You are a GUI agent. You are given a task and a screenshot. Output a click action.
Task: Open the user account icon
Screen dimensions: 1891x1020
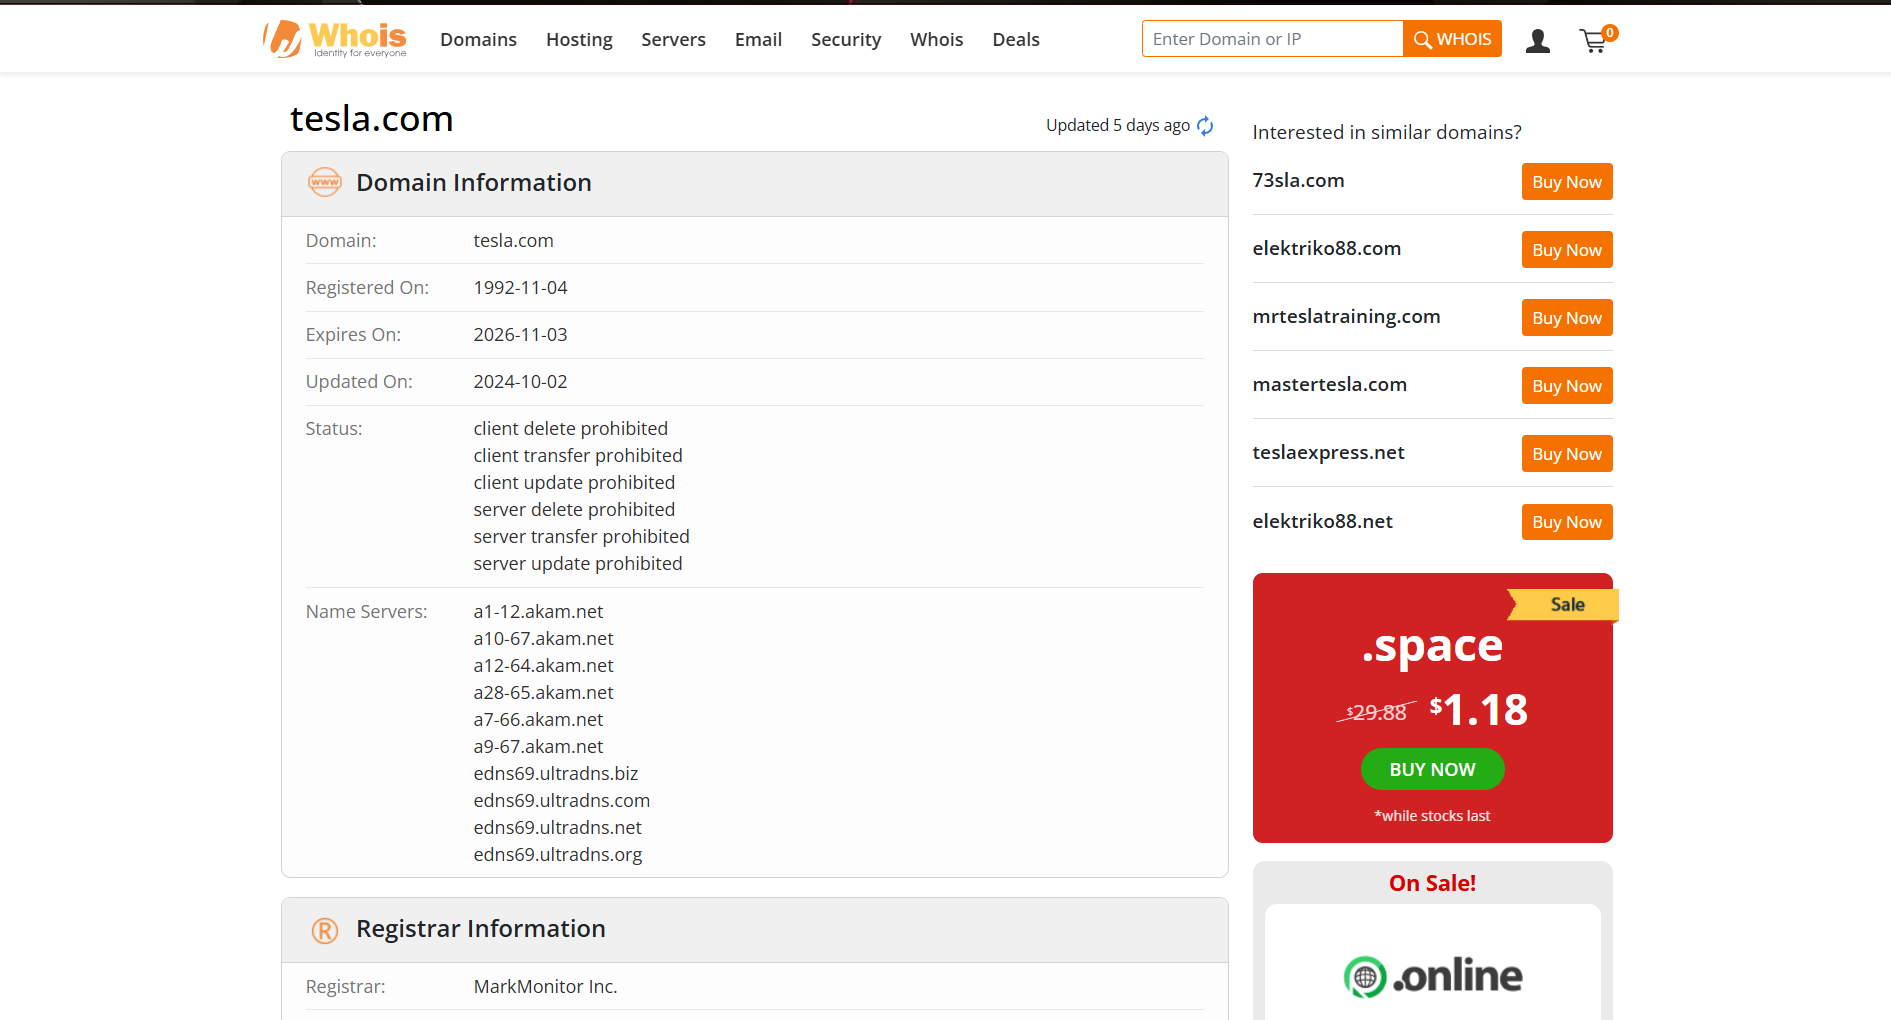(x=1537, y=40)
